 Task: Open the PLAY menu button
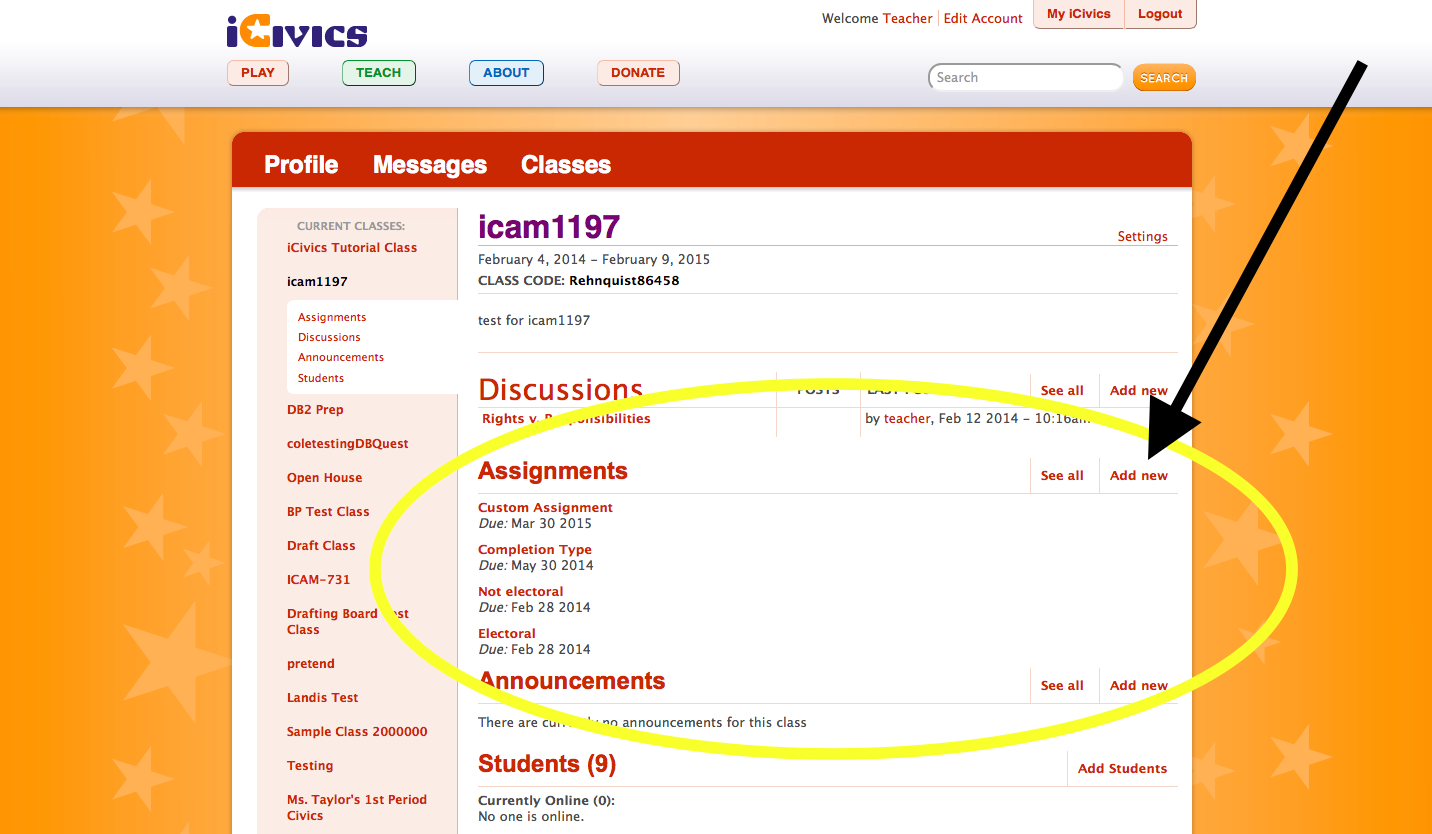pos(258,73)
